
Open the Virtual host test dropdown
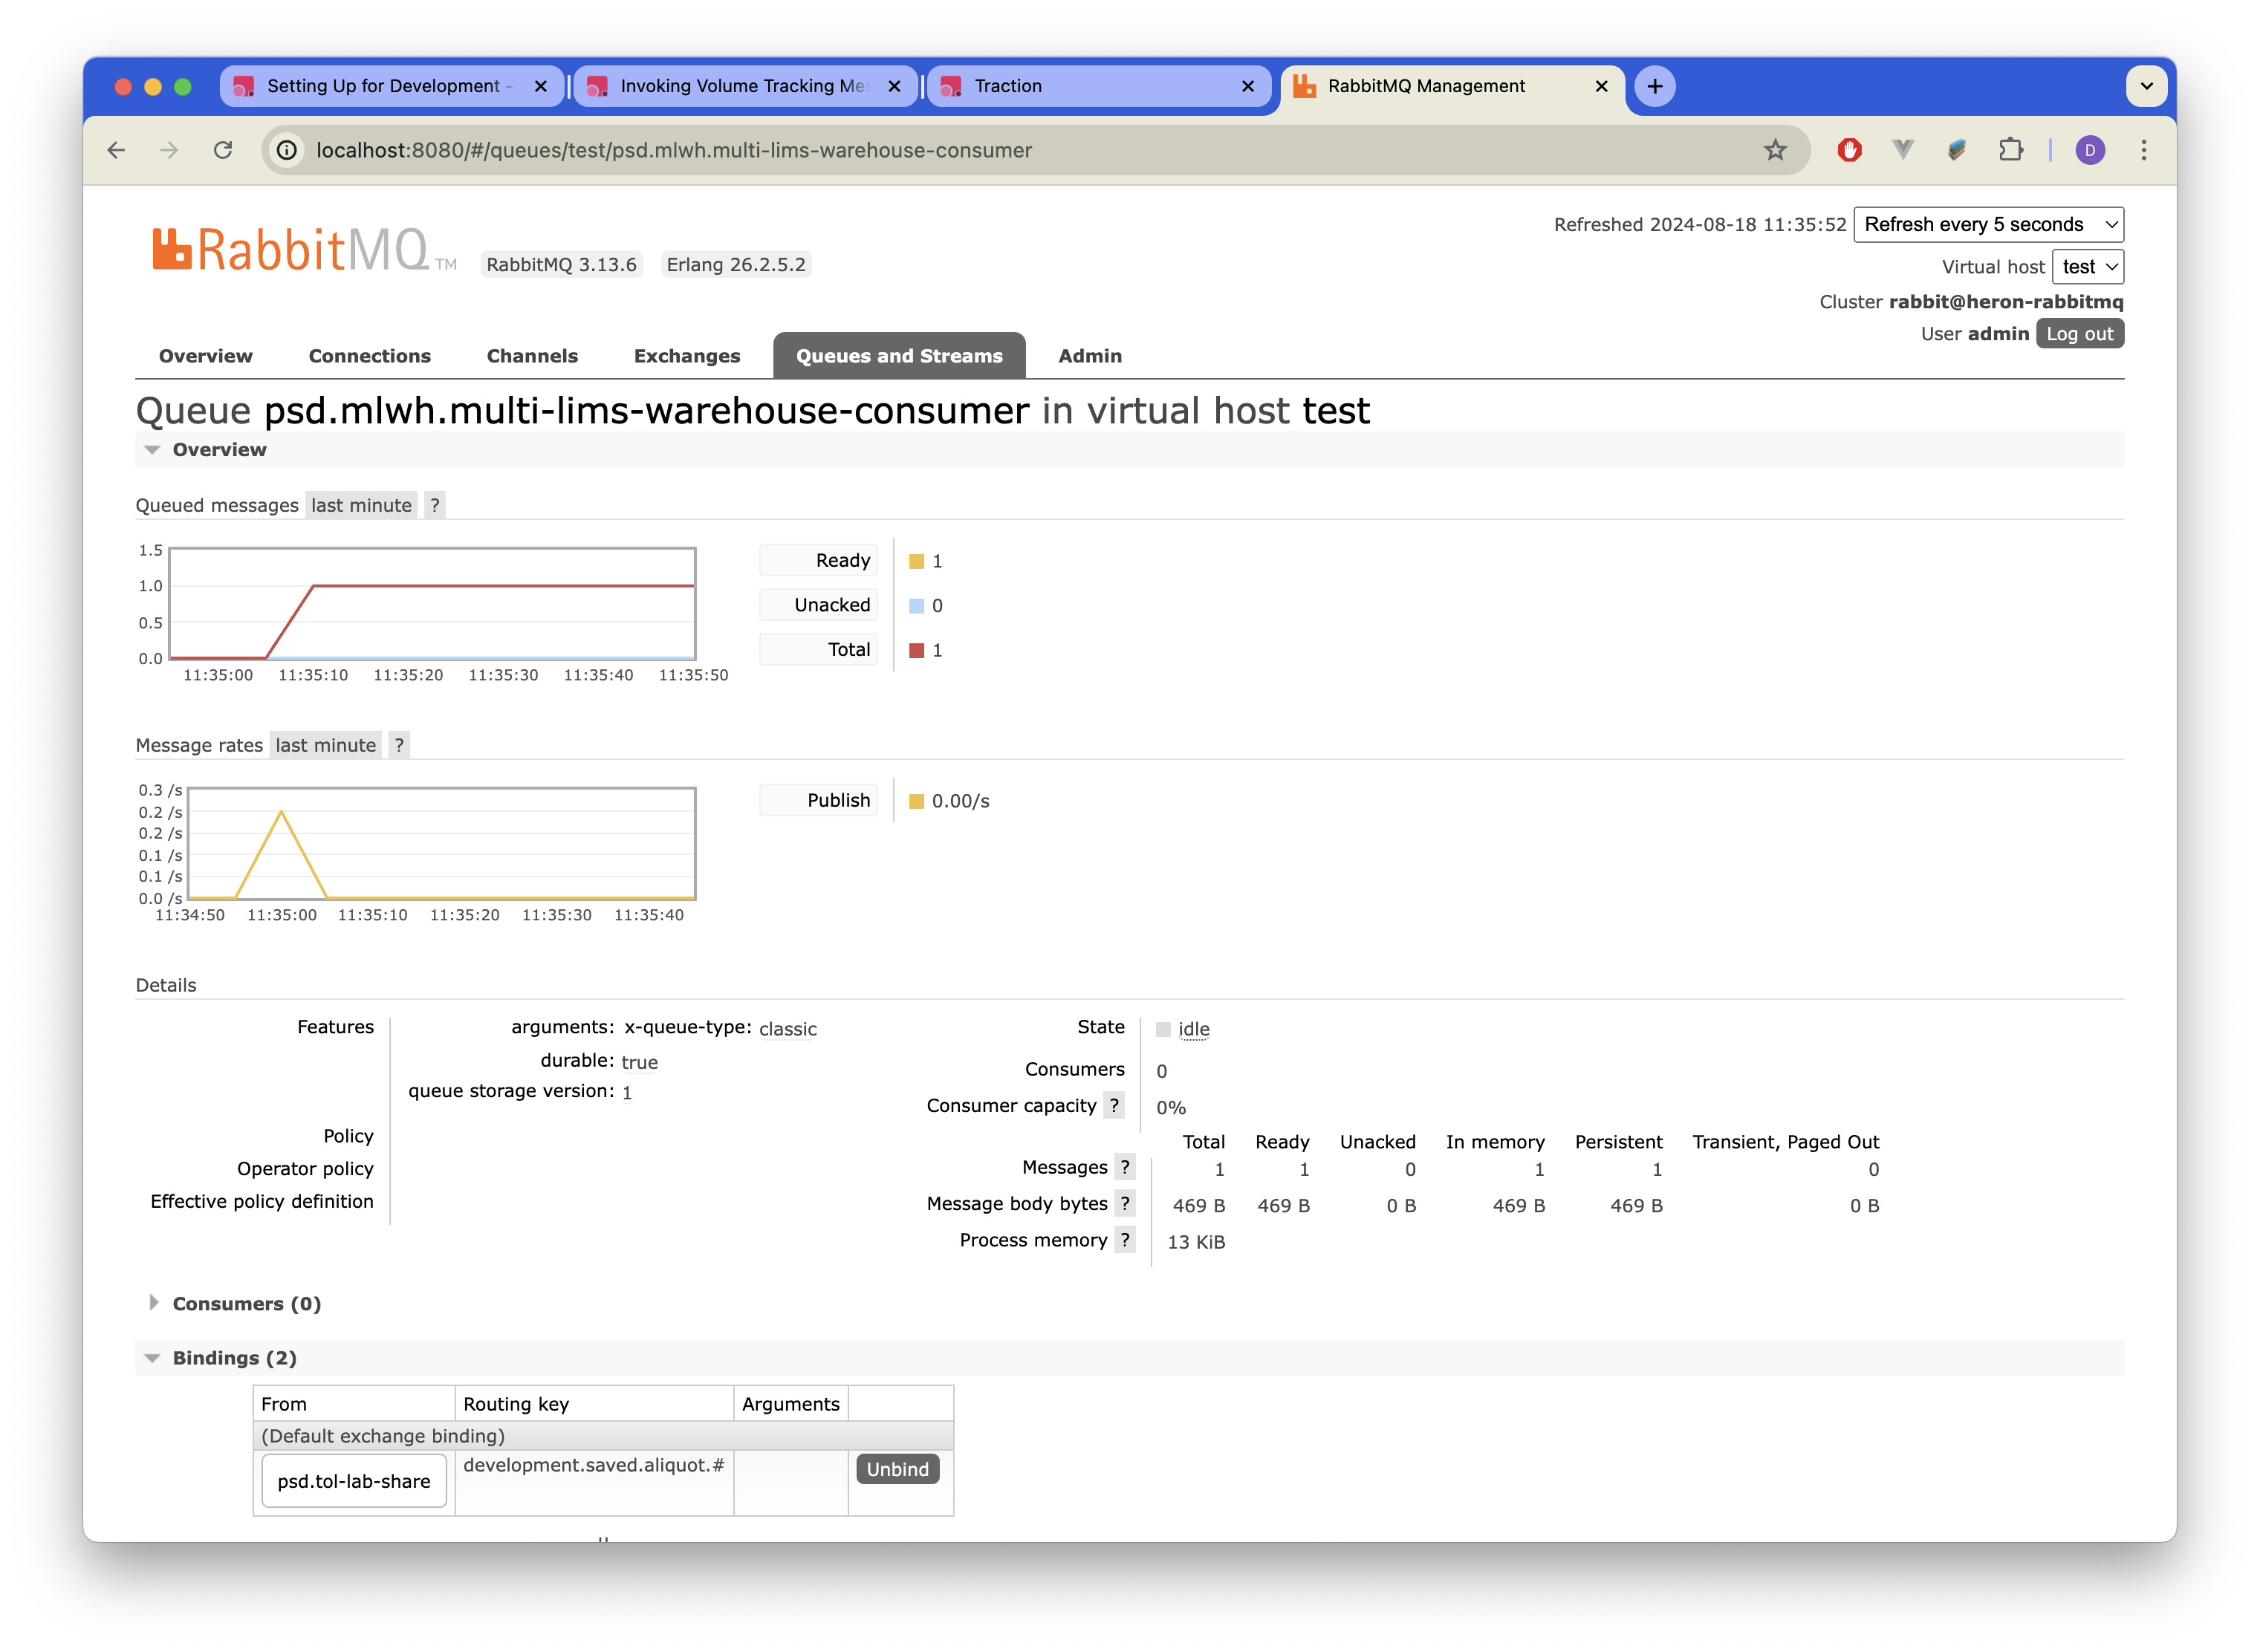[x=2088, y=267]
